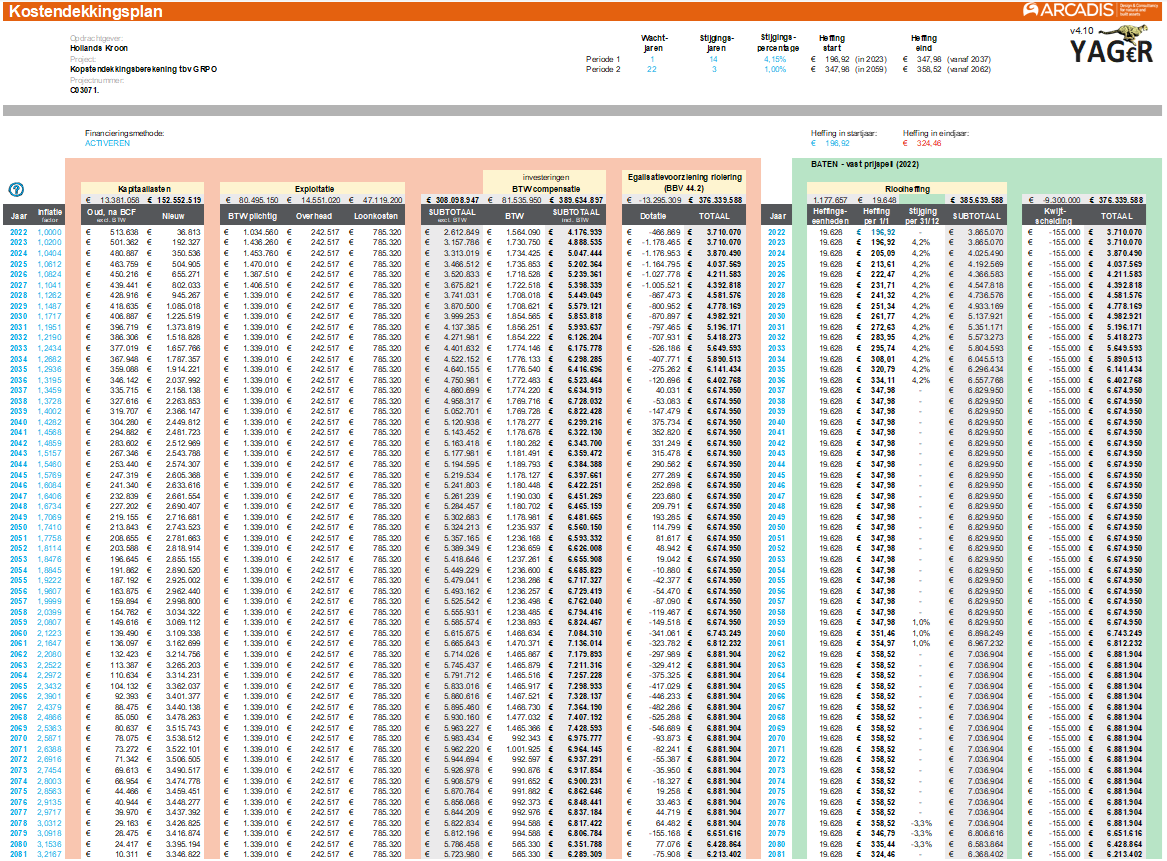
Task: Select Periode 2 Stijgingsjaren value
Action: point(714,69)
